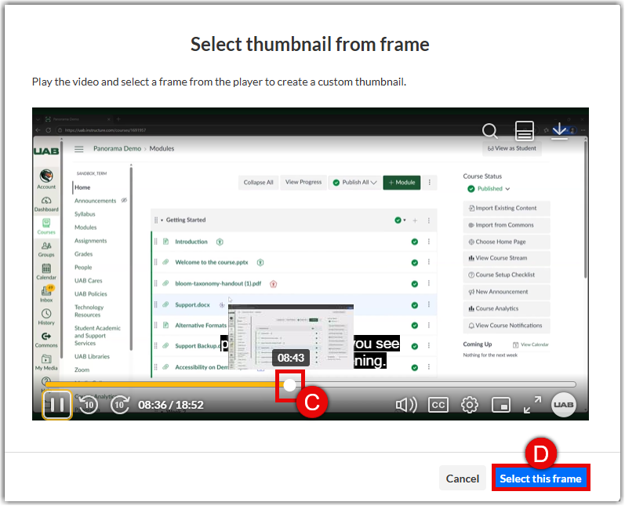The image size is (625, 506).
Task: Toggle publish status for bloom-taxonomy-handout row
Action: pyautogui.click(x=415, y=284)
